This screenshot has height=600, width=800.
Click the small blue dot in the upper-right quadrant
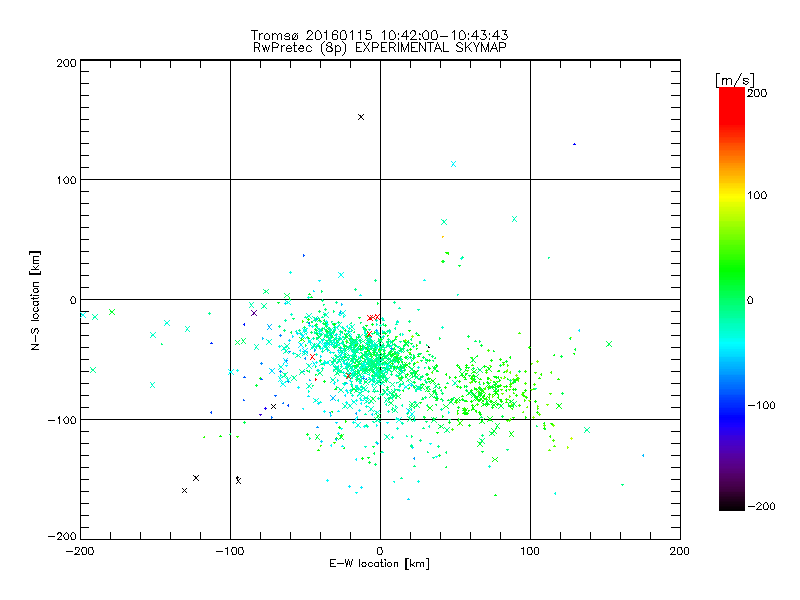pos(574,144)
